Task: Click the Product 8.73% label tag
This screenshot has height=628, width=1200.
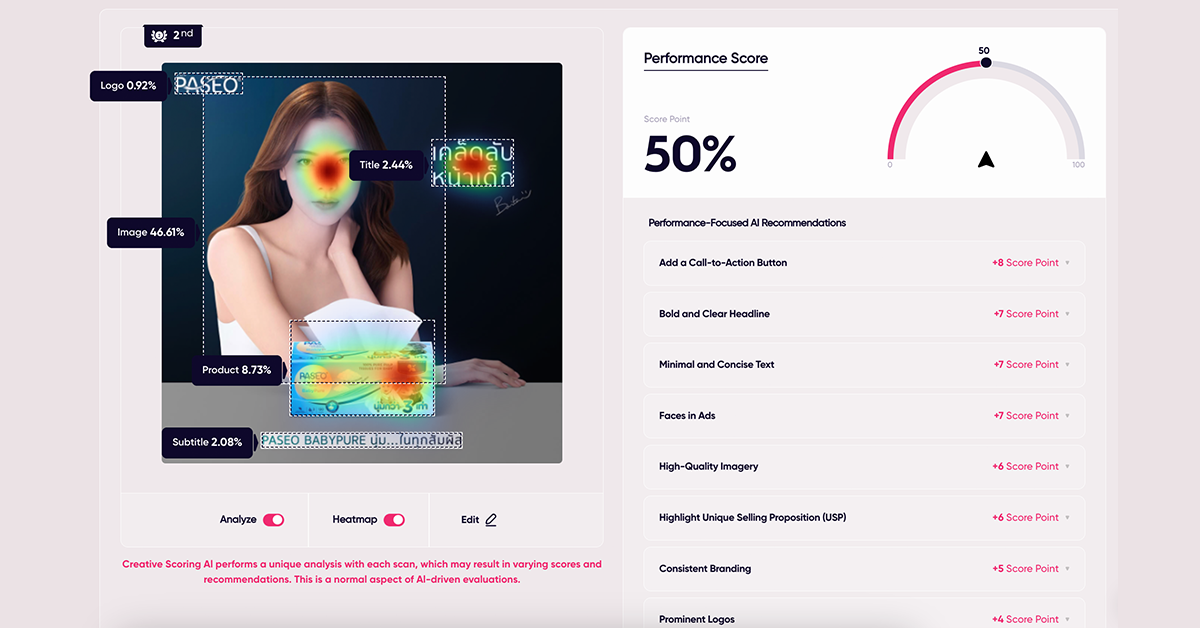Action: click(236, 370)
